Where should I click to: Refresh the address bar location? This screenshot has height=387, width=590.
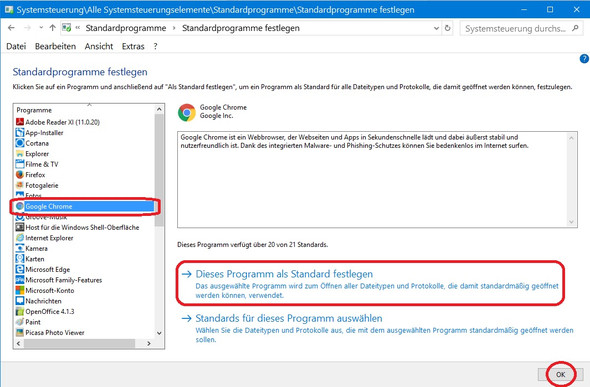447,28
